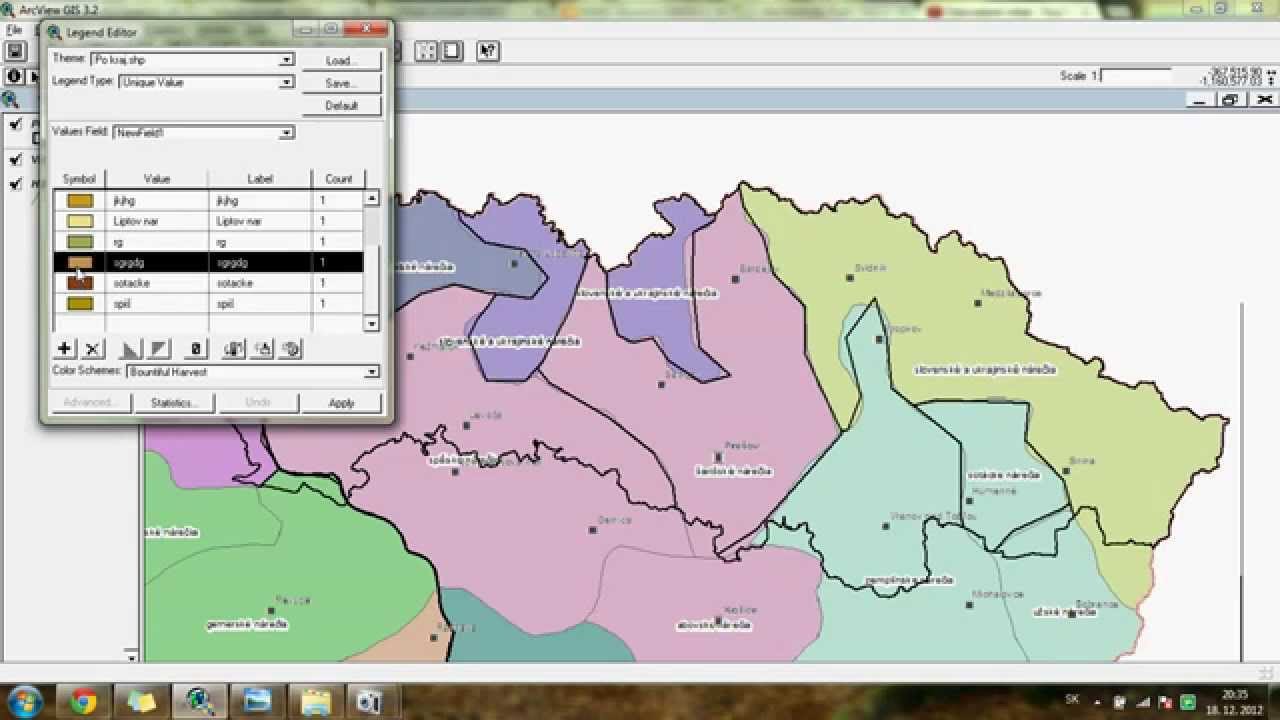Viewport: 1280px width, 720px height.
Task: Click the null value '0' icon
Action: point(196,348)
